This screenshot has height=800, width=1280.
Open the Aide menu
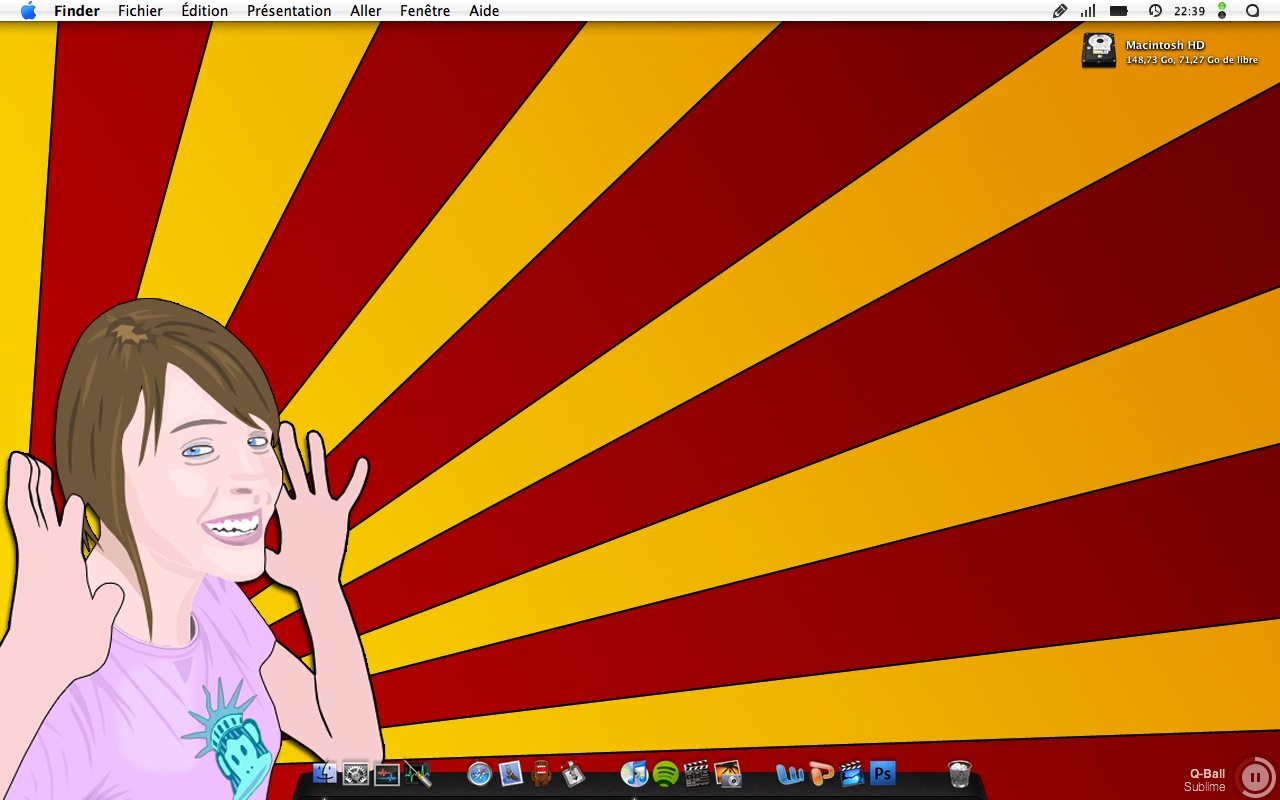click(x=484, y=11)
